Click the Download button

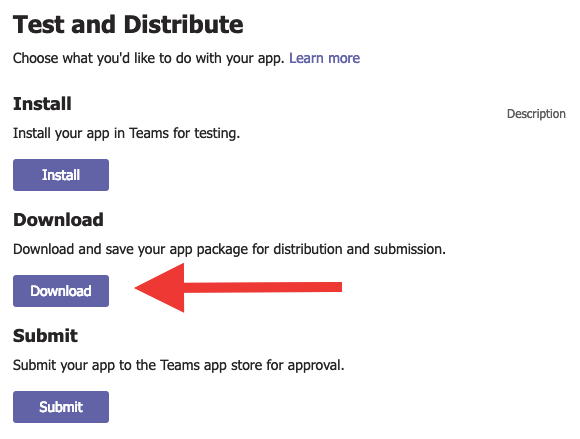click(x=61, y=291)
